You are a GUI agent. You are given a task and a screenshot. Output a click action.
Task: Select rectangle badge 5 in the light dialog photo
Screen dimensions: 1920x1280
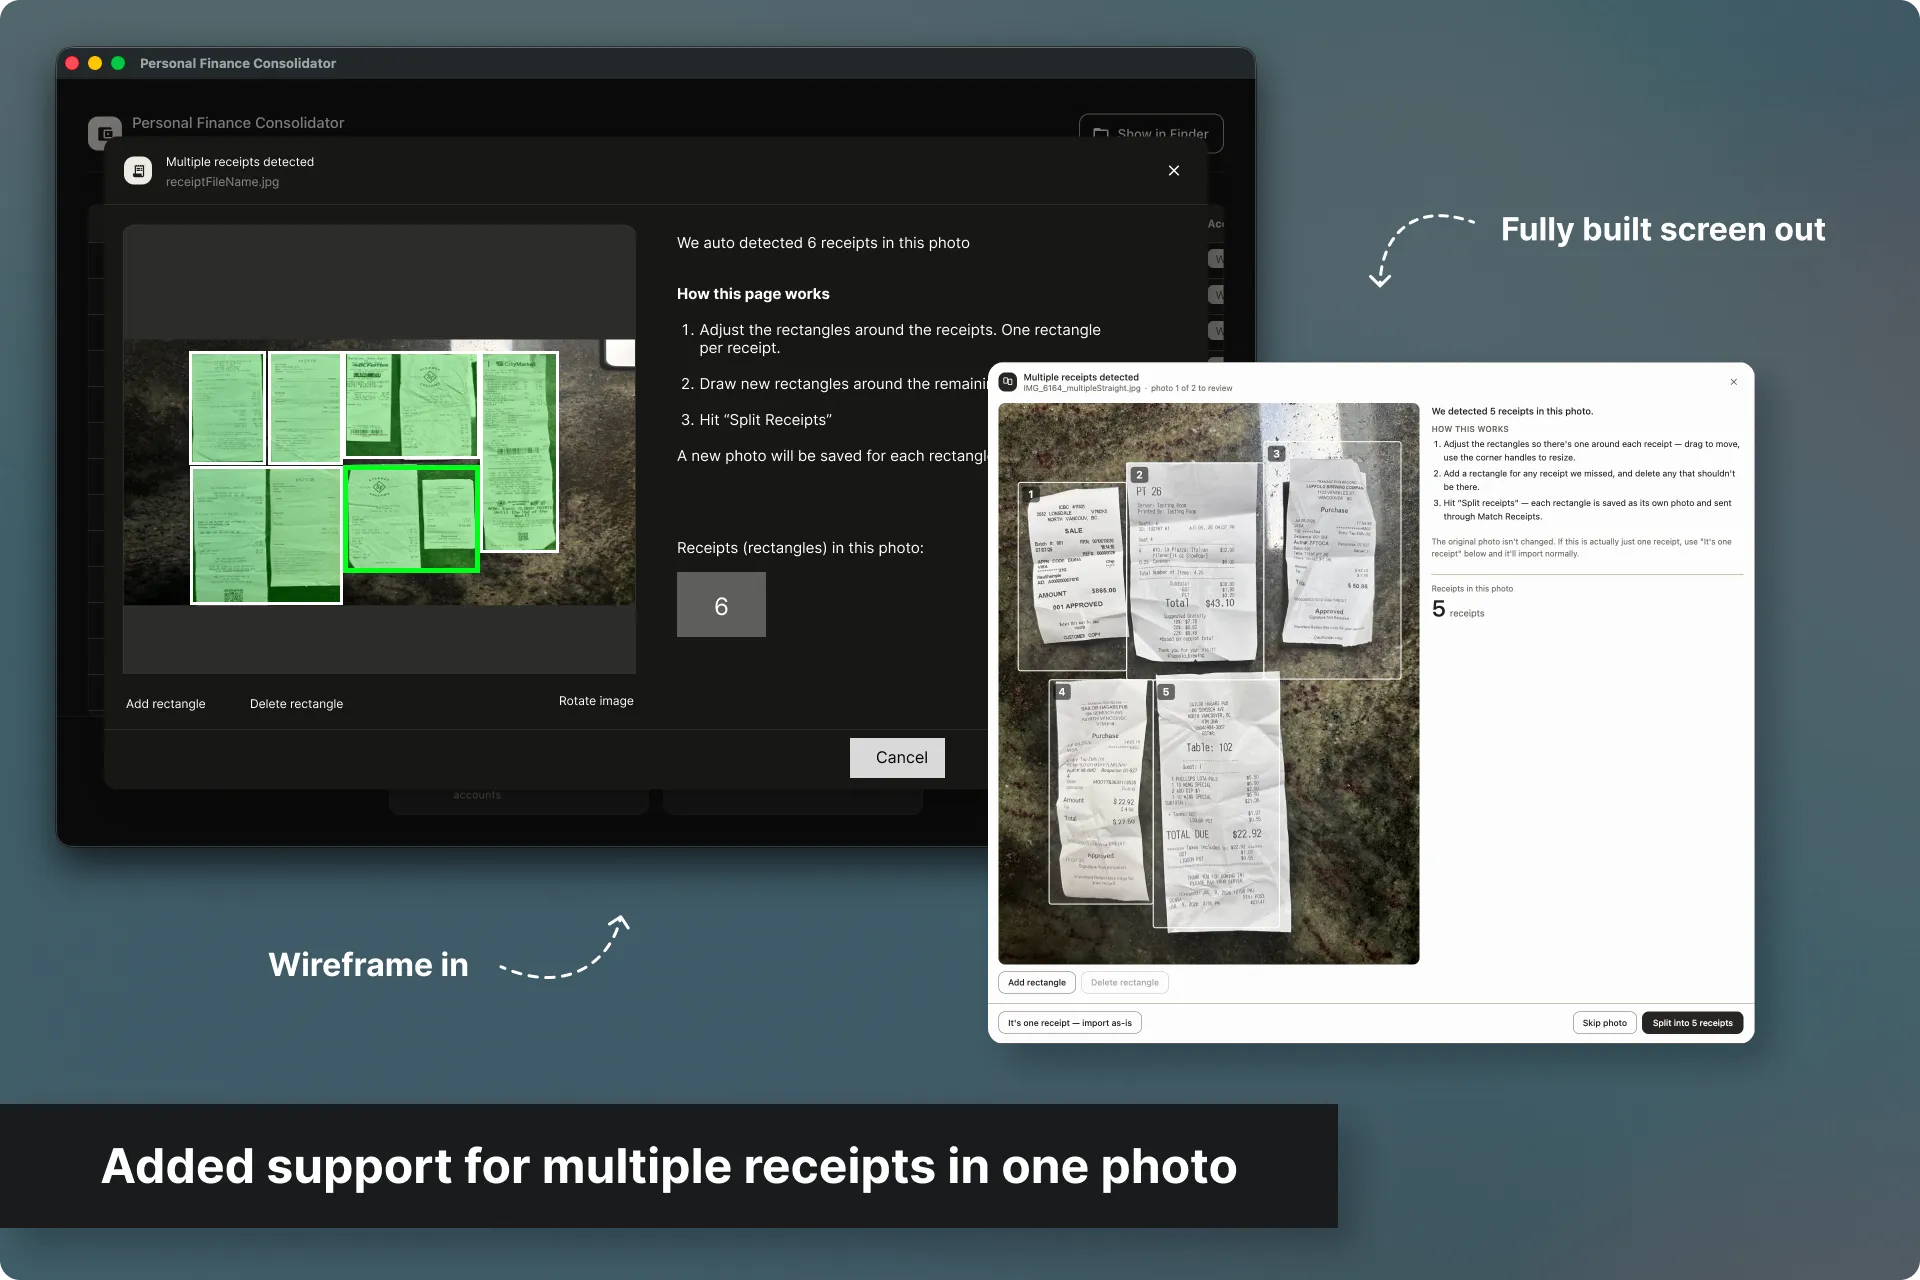point(1166,691)
